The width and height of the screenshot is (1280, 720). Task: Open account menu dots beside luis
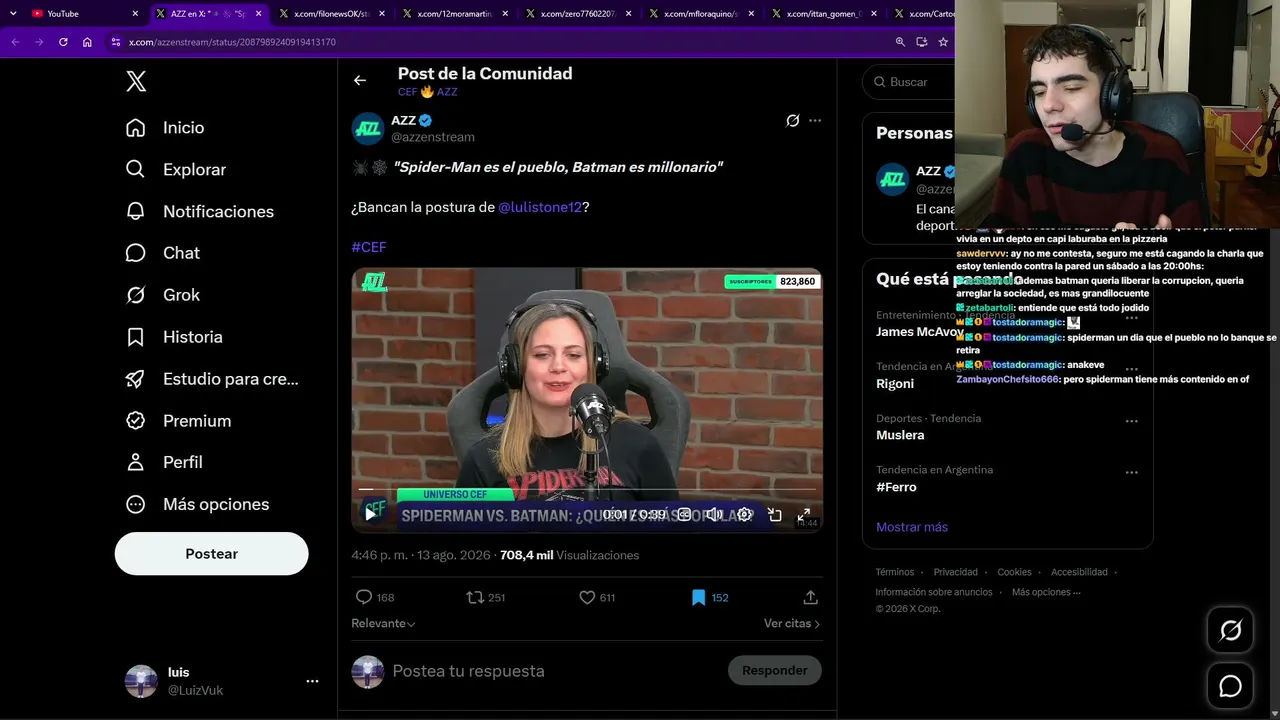click(312, 681)
